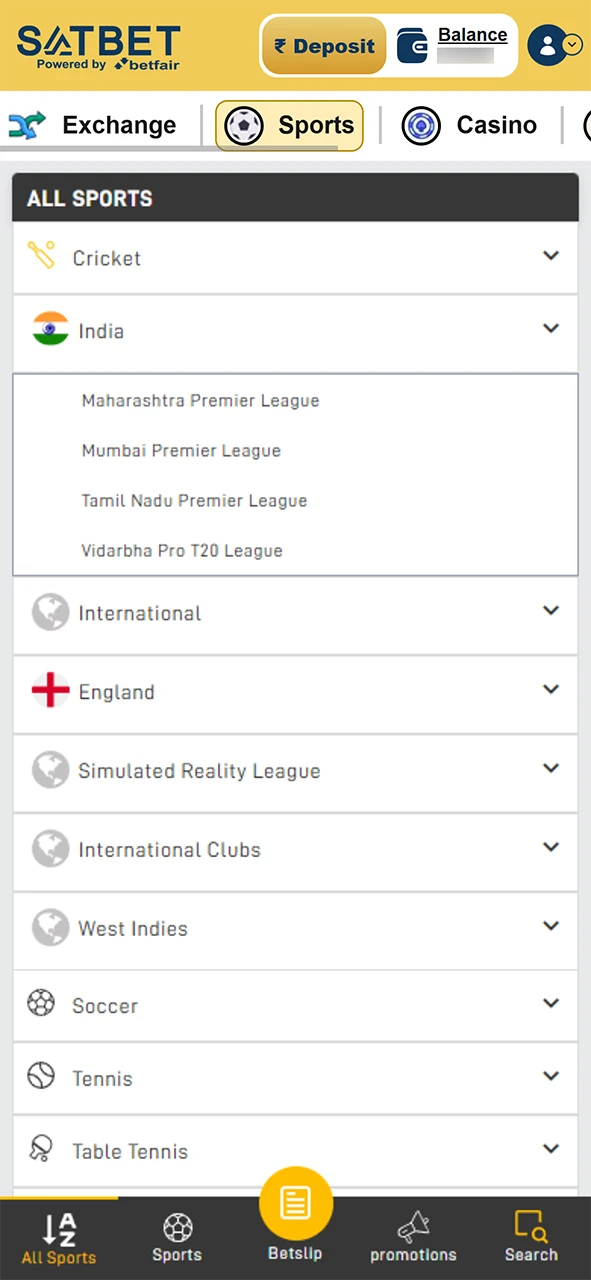Switch to the Casino tab

tap(470, 124)
